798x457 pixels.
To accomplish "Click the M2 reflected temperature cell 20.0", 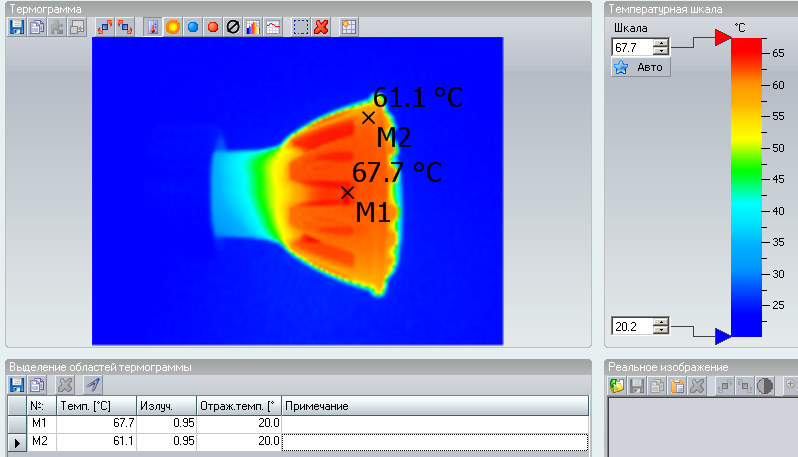I will (x=239, y=441).
